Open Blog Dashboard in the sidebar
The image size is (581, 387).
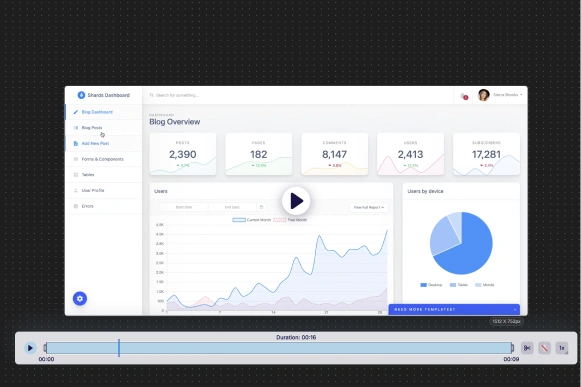[104, 112]
